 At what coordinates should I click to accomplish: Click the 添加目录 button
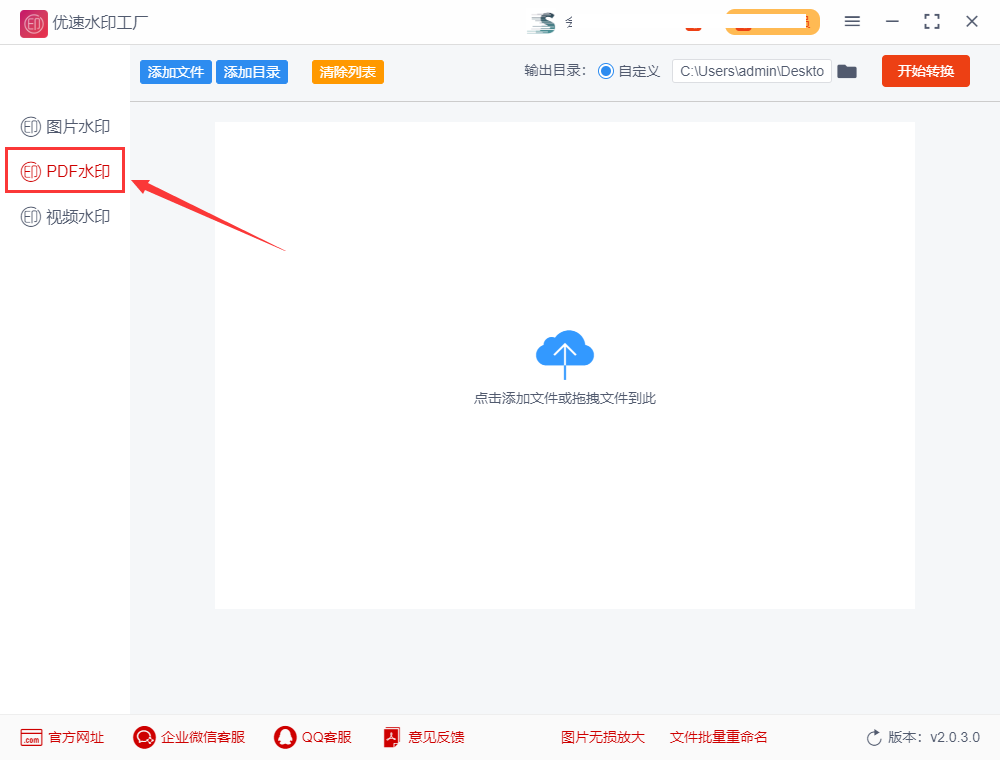(252, 72)
